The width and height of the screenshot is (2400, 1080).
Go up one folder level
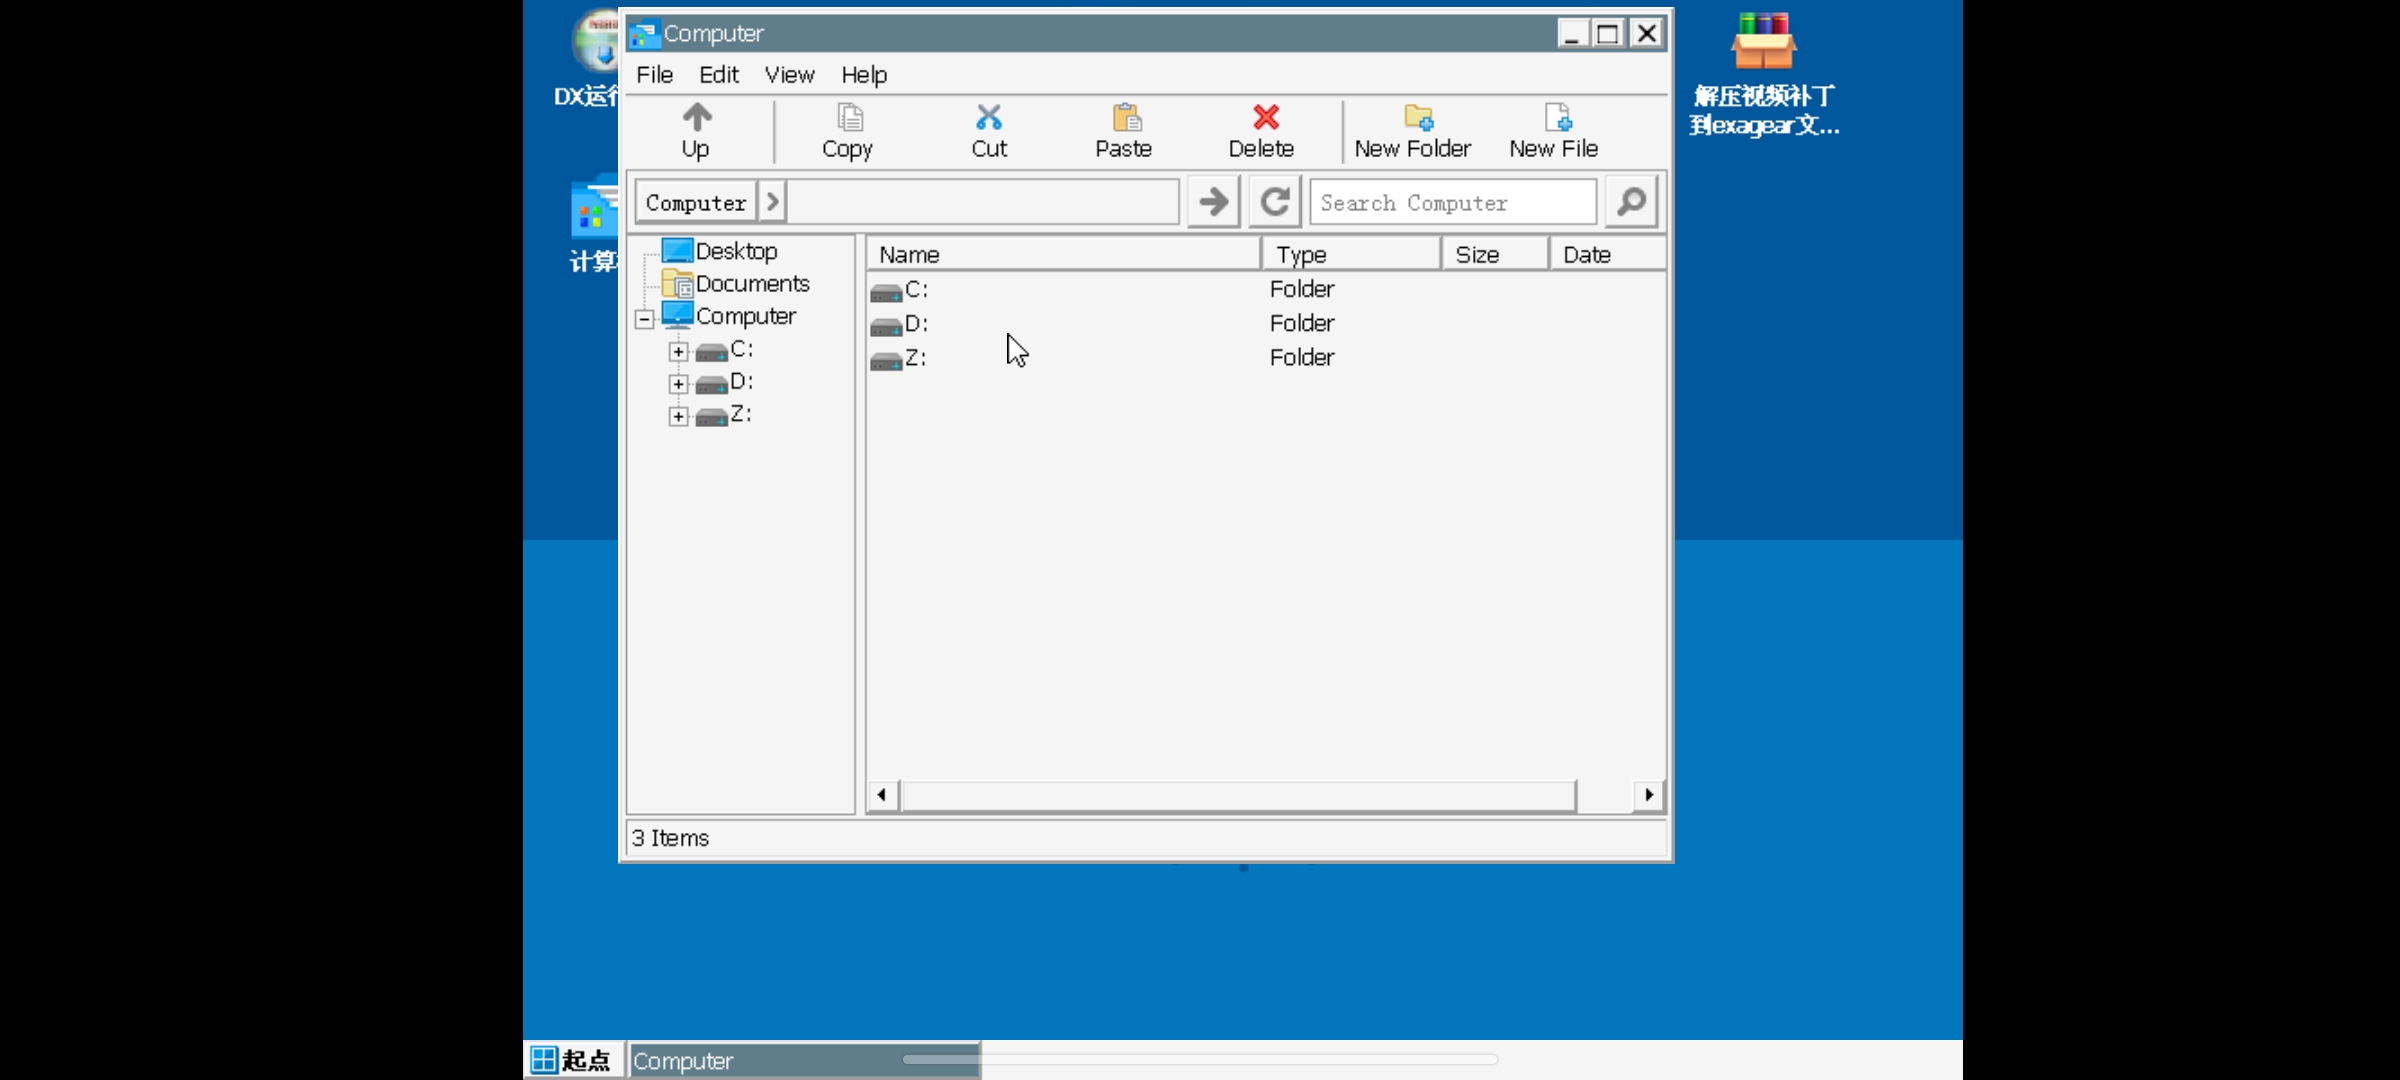click(x=696, y=131)
